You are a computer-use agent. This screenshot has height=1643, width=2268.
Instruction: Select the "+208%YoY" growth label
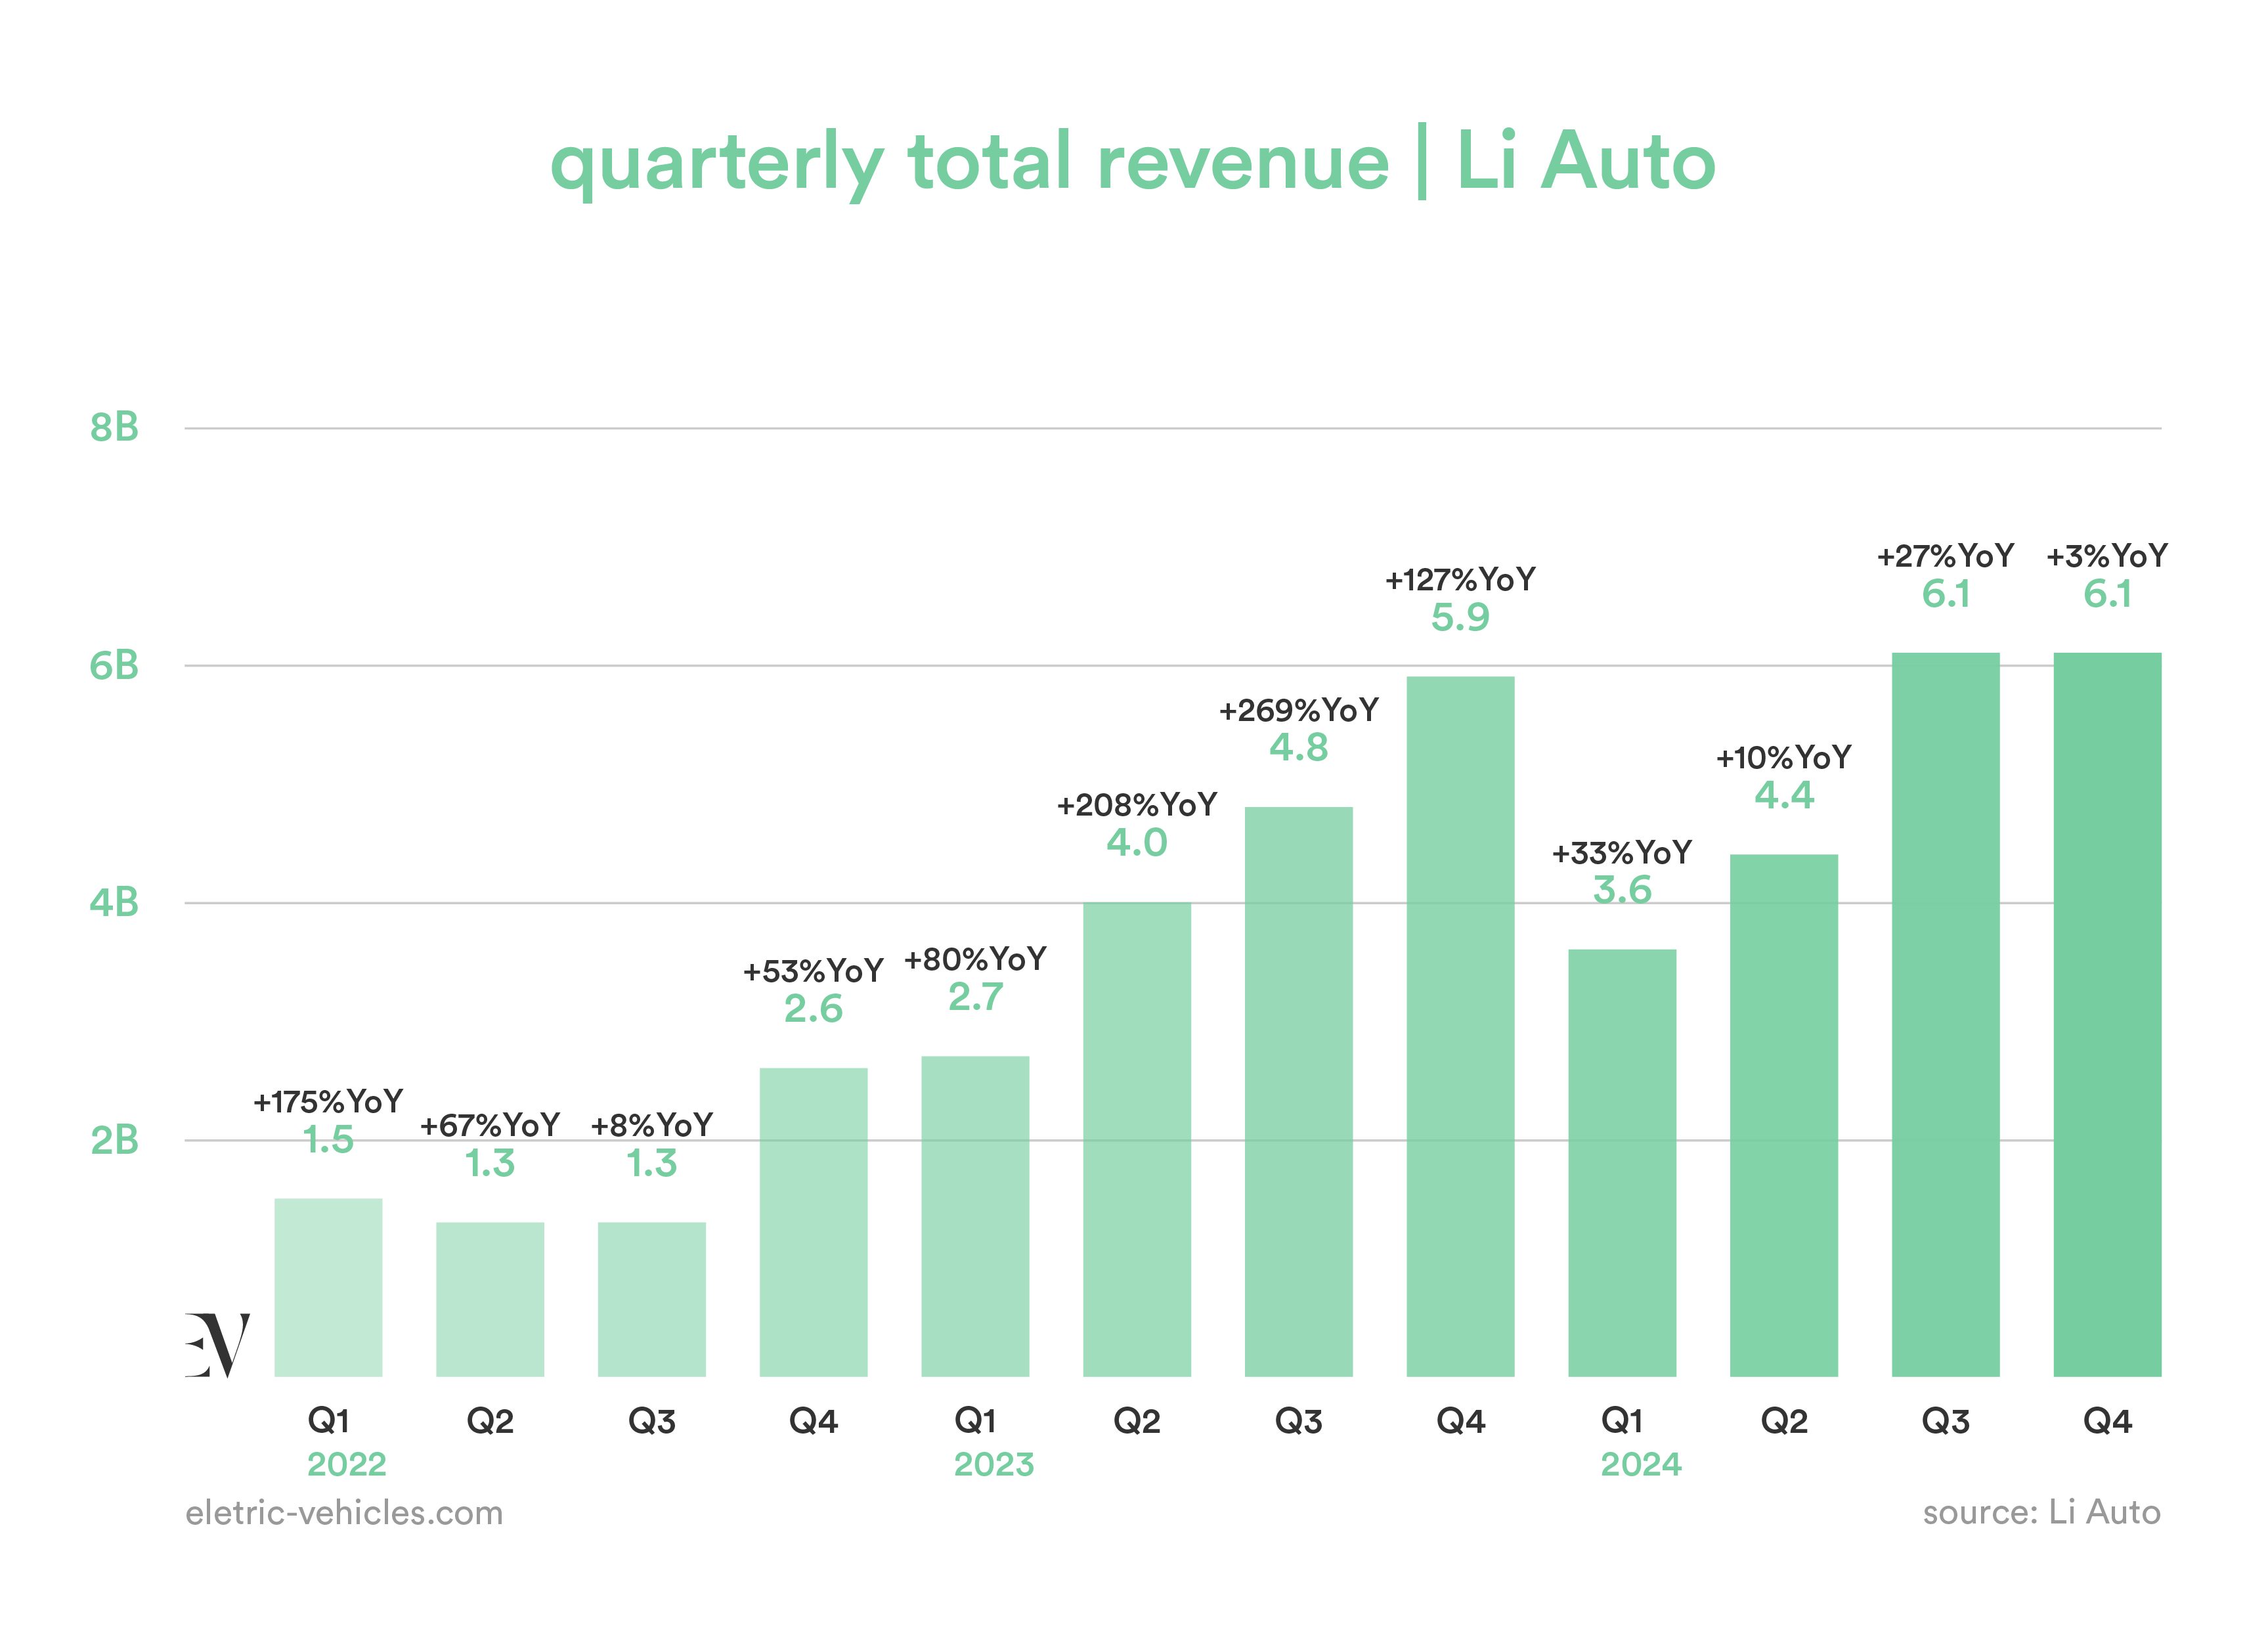click(1137, 805)
